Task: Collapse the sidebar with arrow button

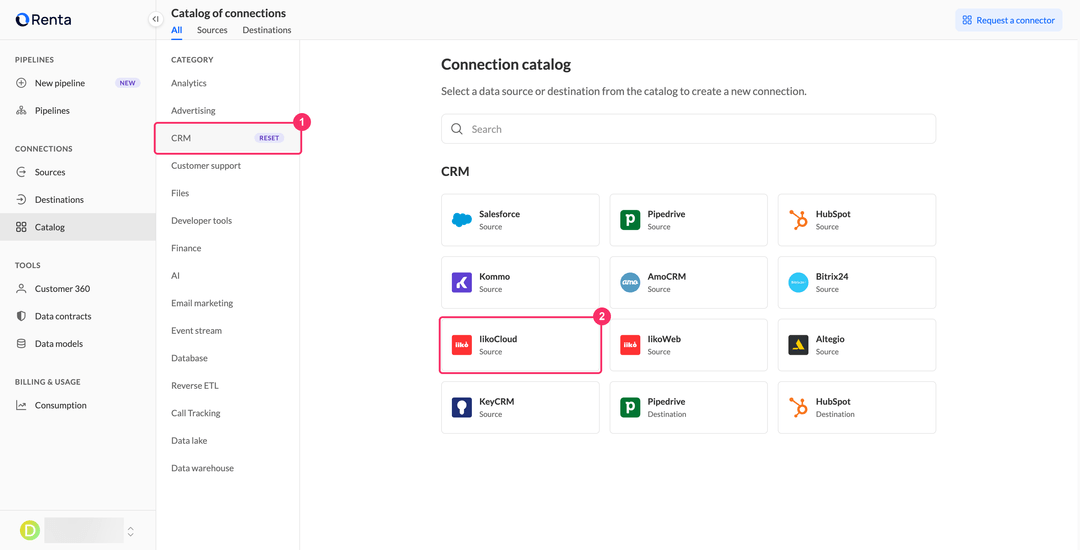Action: (156, 19)
